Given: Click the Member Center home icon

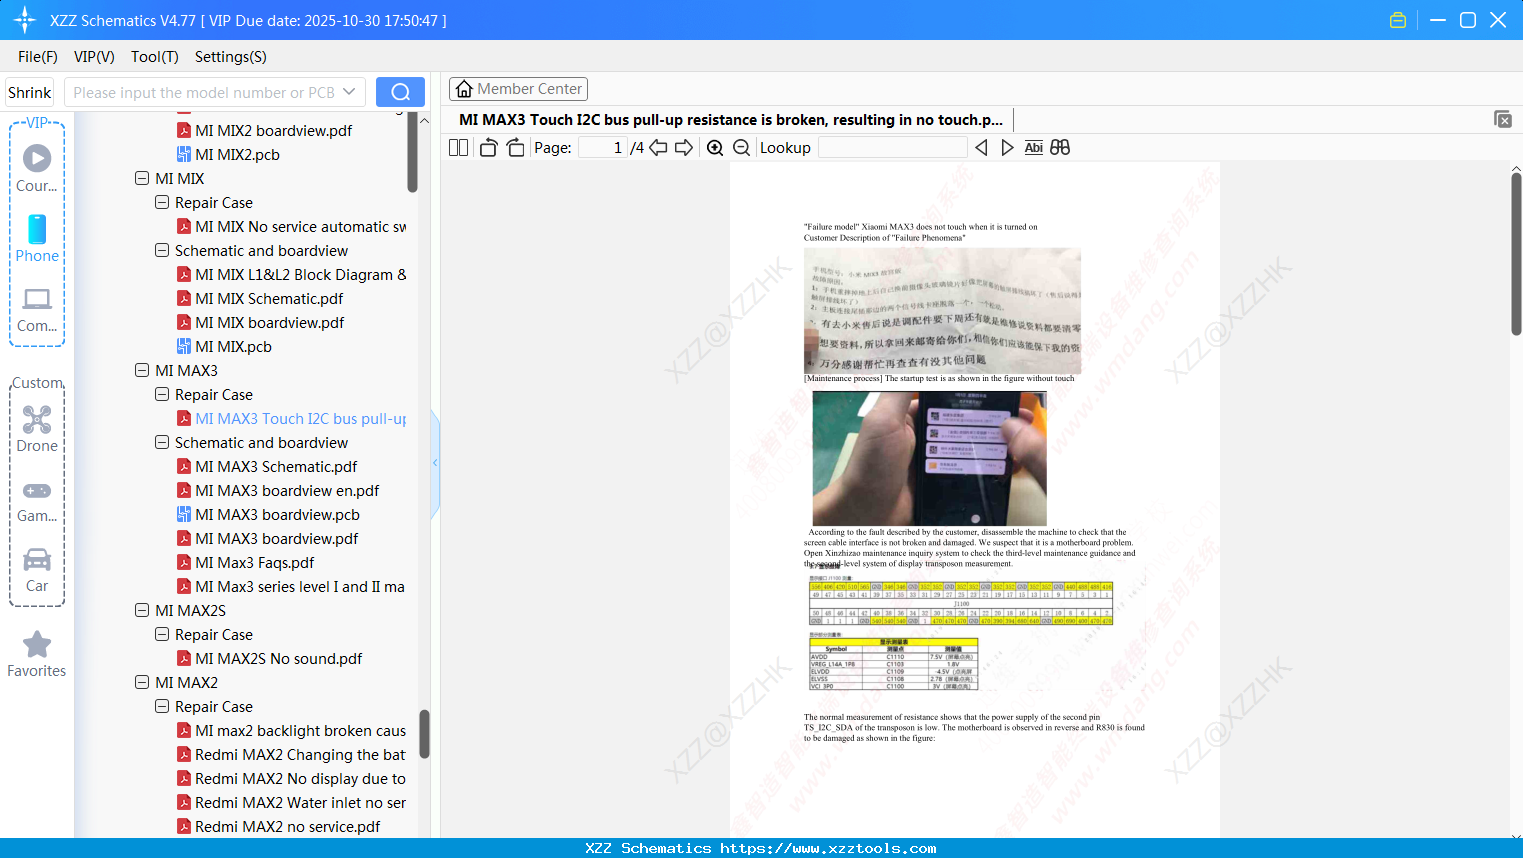Looking at the screenshot, I should 464,89.
